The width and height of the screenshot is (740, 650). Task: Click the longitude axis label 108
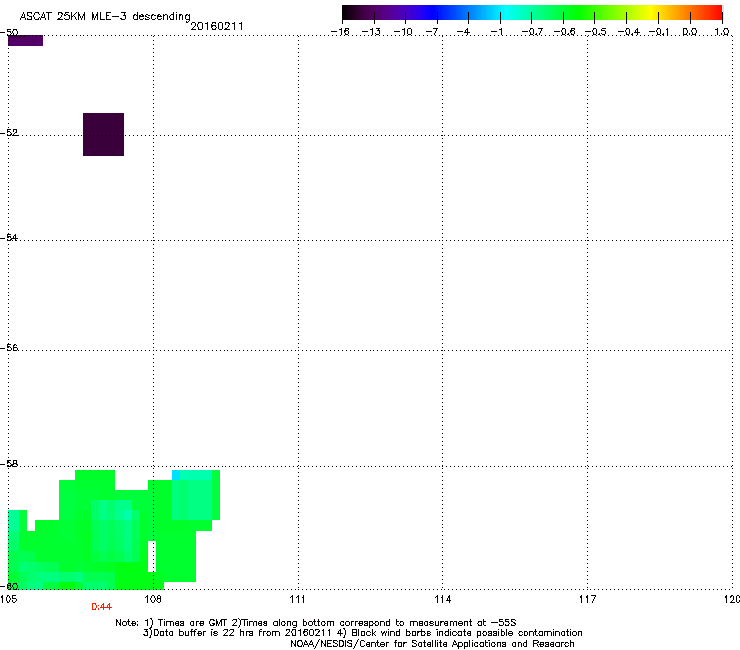(152, 599)
